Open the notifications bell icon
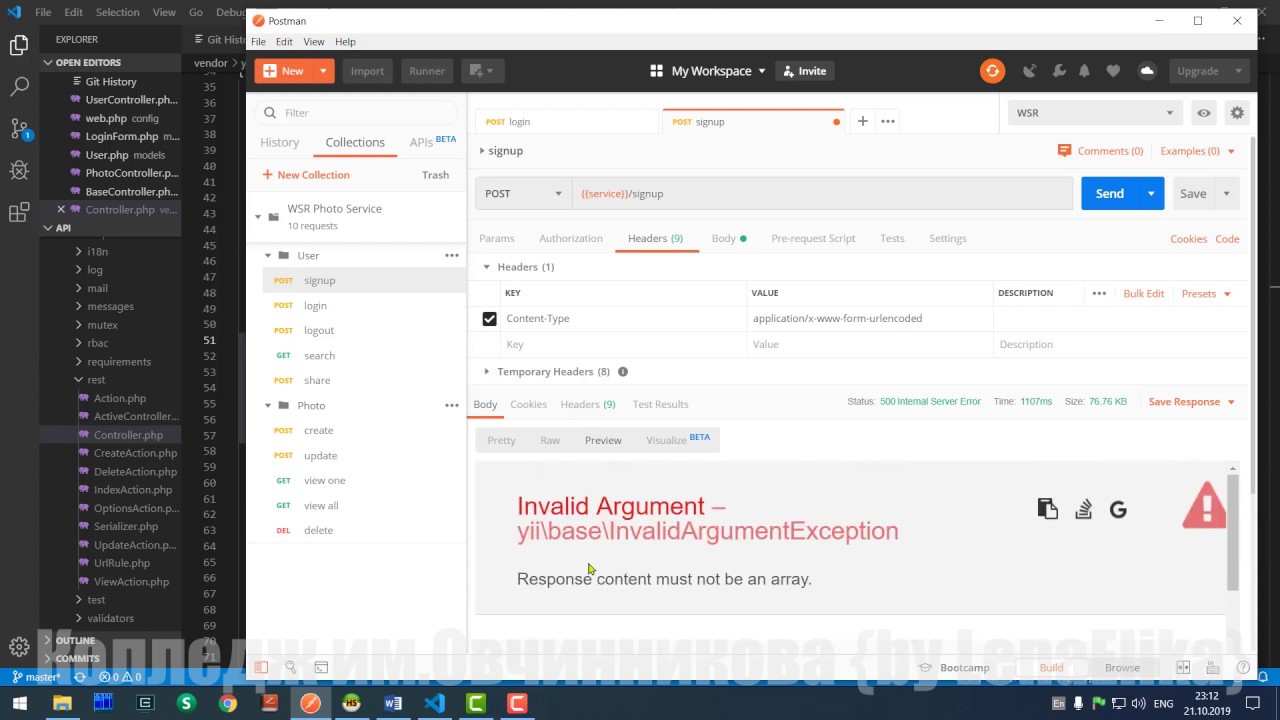The width and height of the screenshot is (1280, 720). (x=1085, y=71)
